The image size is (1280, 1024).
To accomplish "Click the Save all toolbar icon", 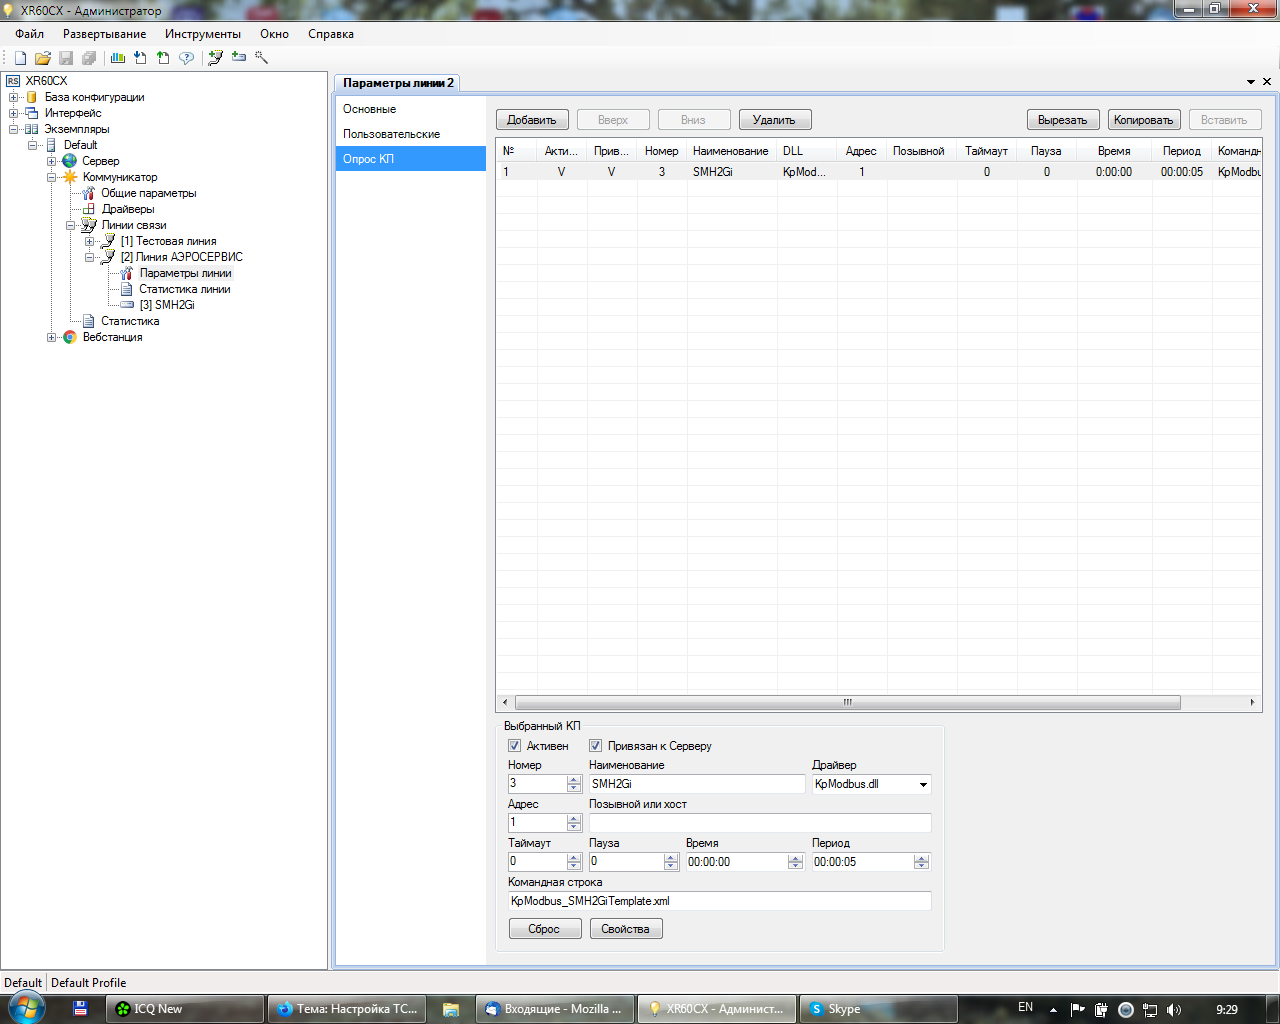I will pos(89,58).
